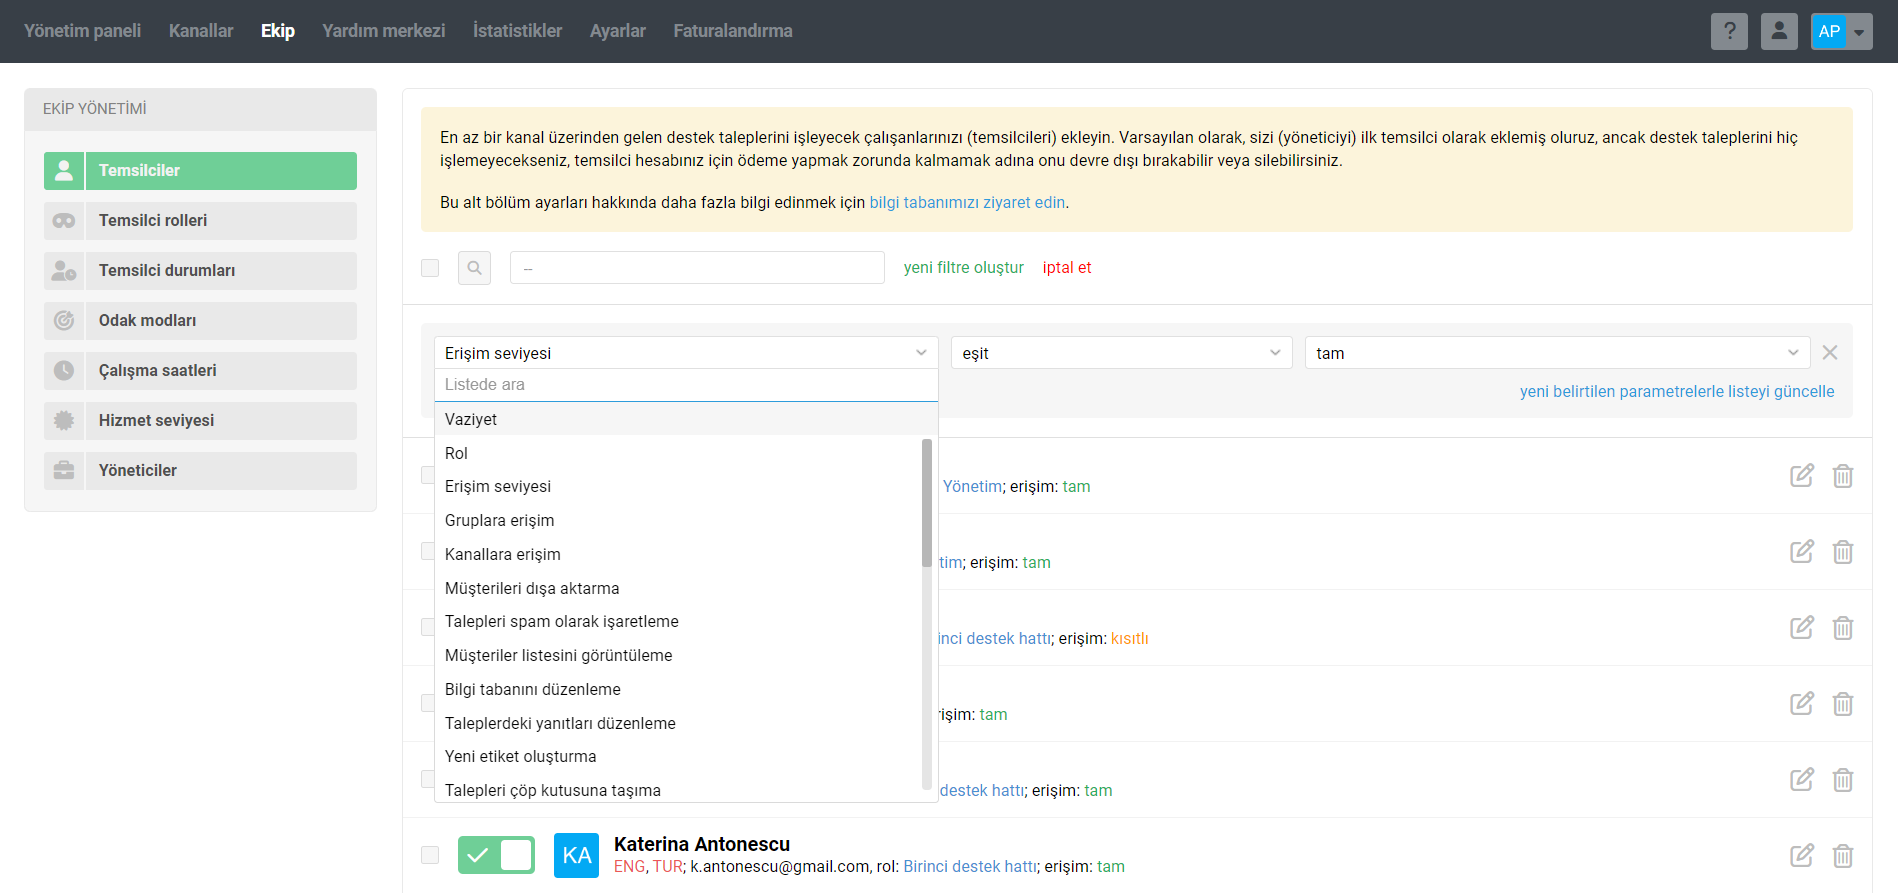The image size is (1898, 893).
Task: Choose Talepleri çöp kutusuna taşıma option
Action: pyautogui.click(x=678, y=790)
